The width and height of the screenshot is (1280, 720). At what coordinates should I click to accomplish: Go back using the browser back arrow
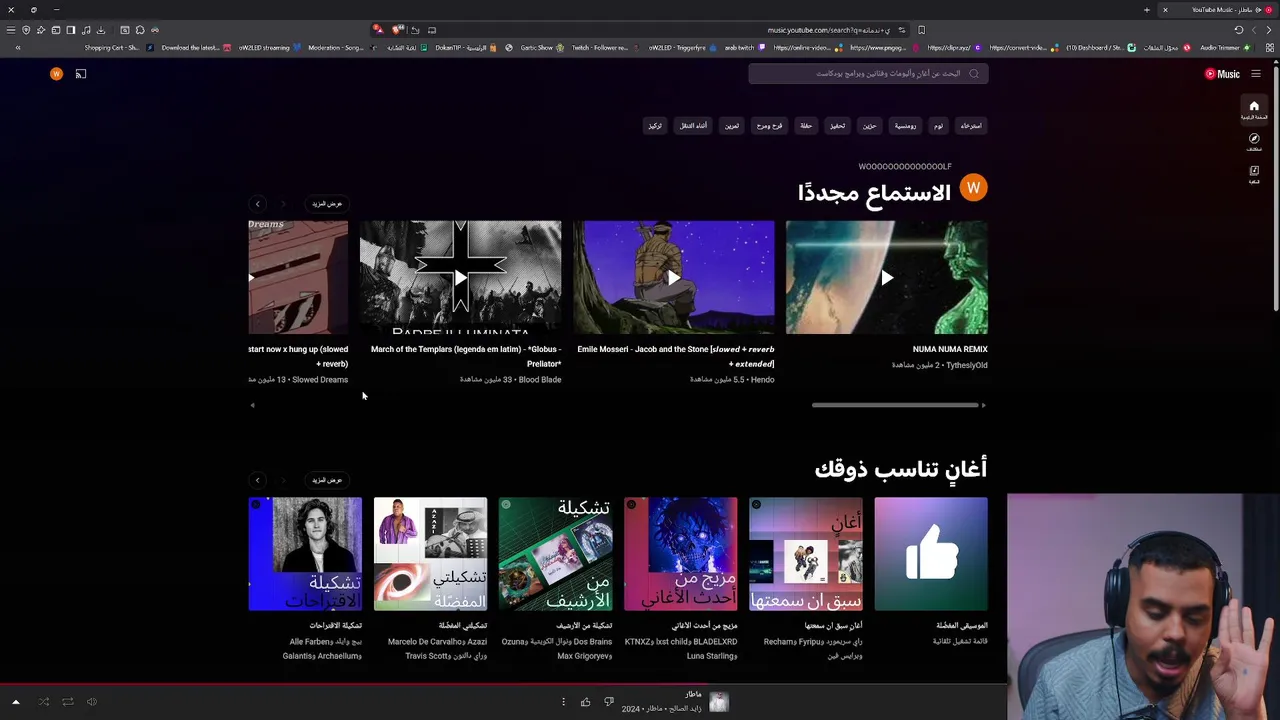[x=1270, y=30]
